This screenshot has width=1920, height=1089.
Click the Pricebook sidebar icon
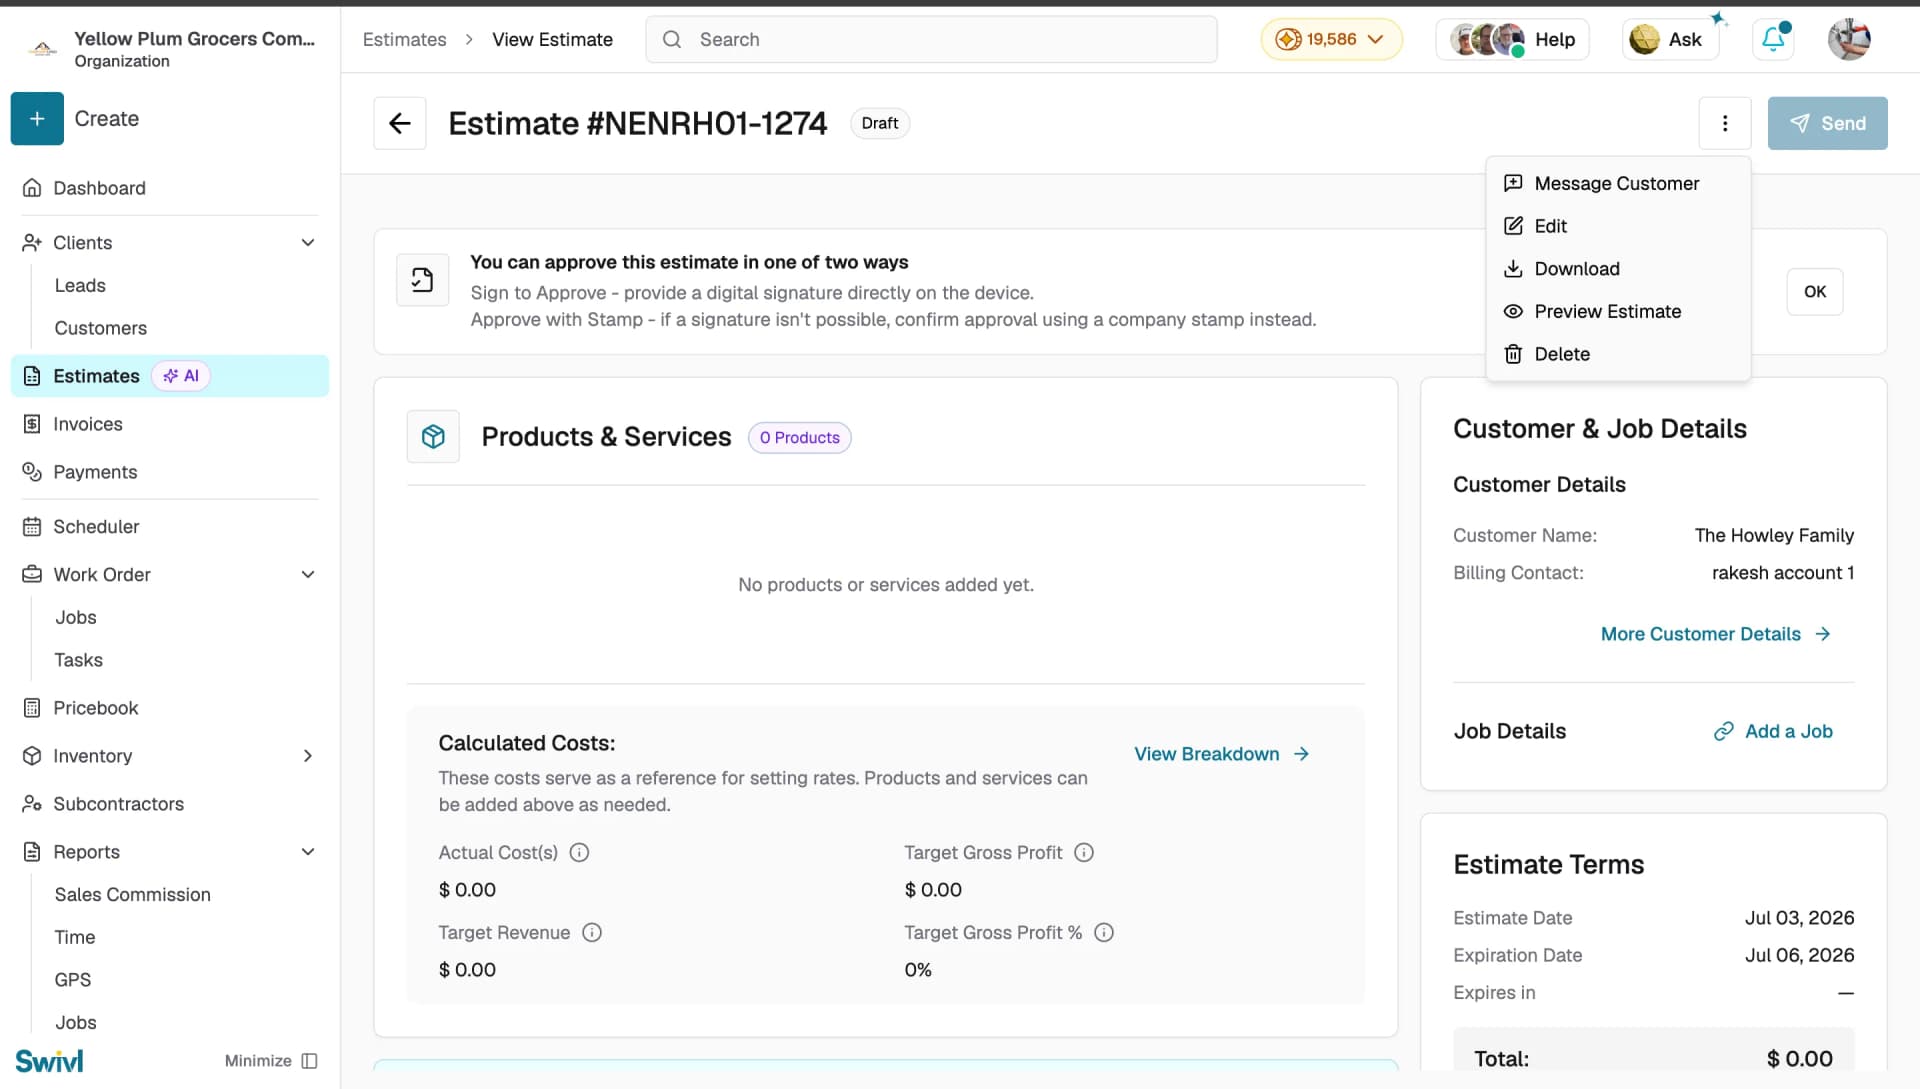coord(32,708)
